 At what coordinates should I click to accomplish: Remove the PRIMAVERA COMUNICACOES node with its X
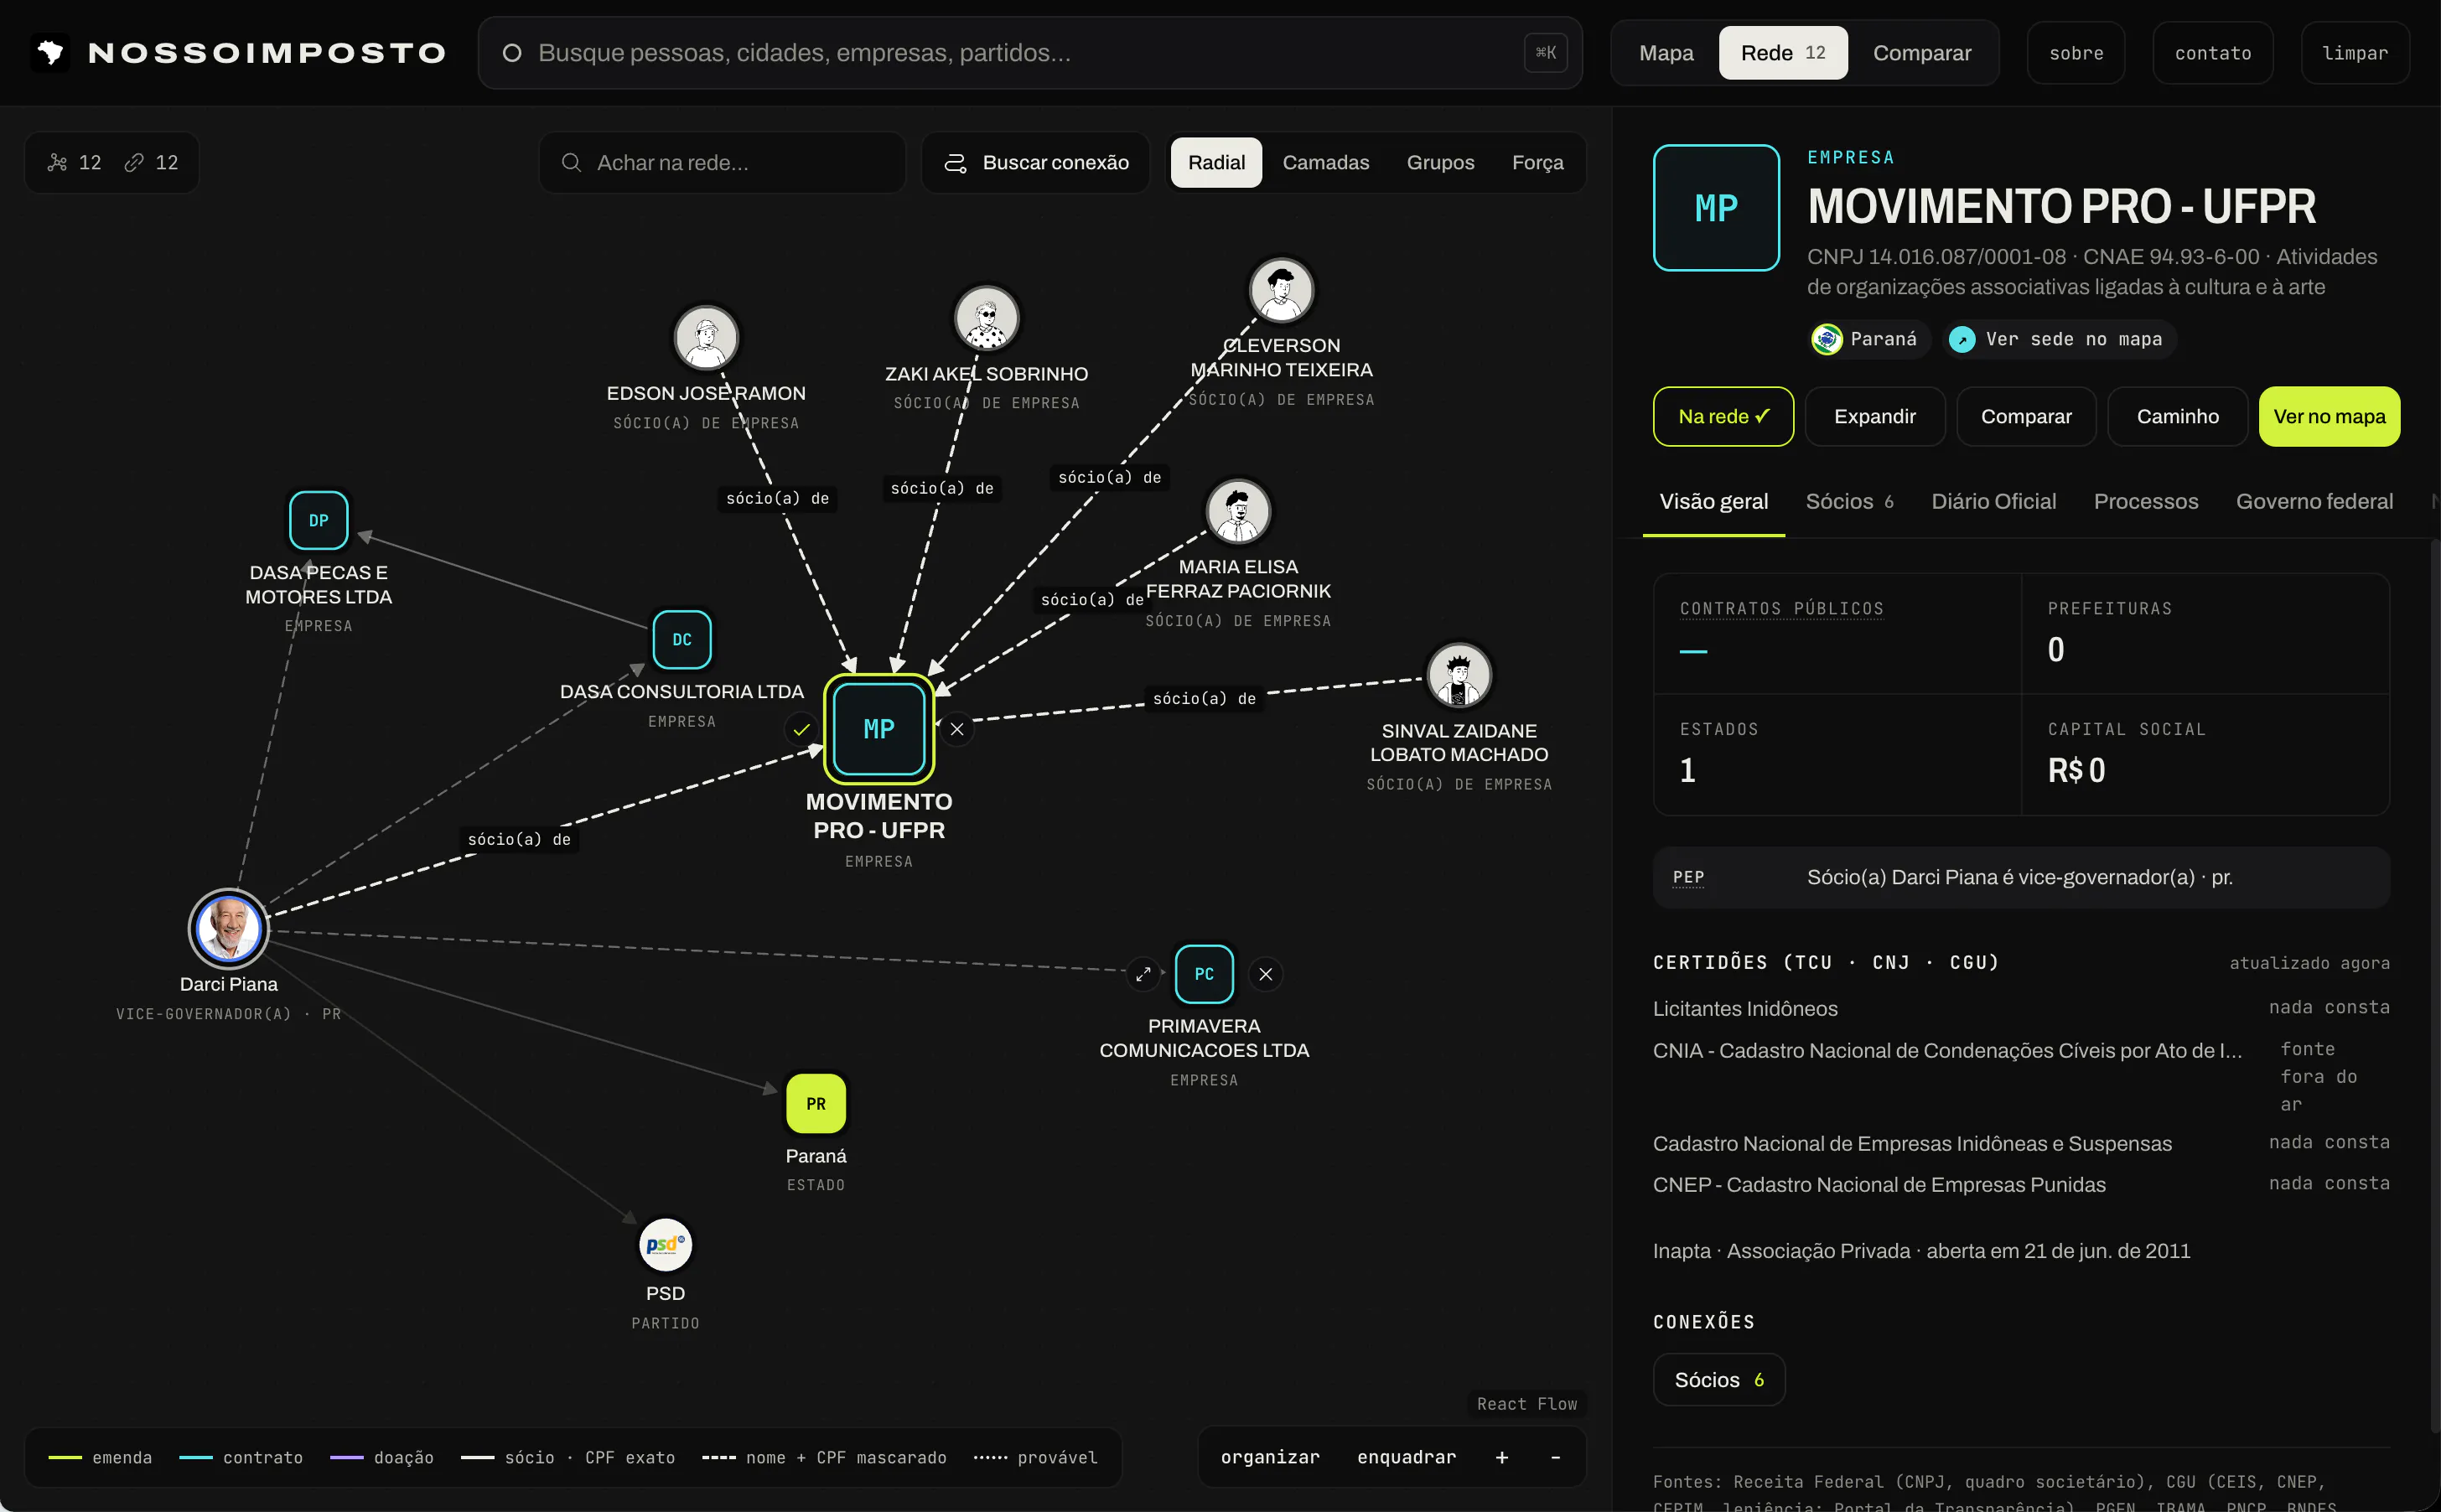pos(1266,973)
